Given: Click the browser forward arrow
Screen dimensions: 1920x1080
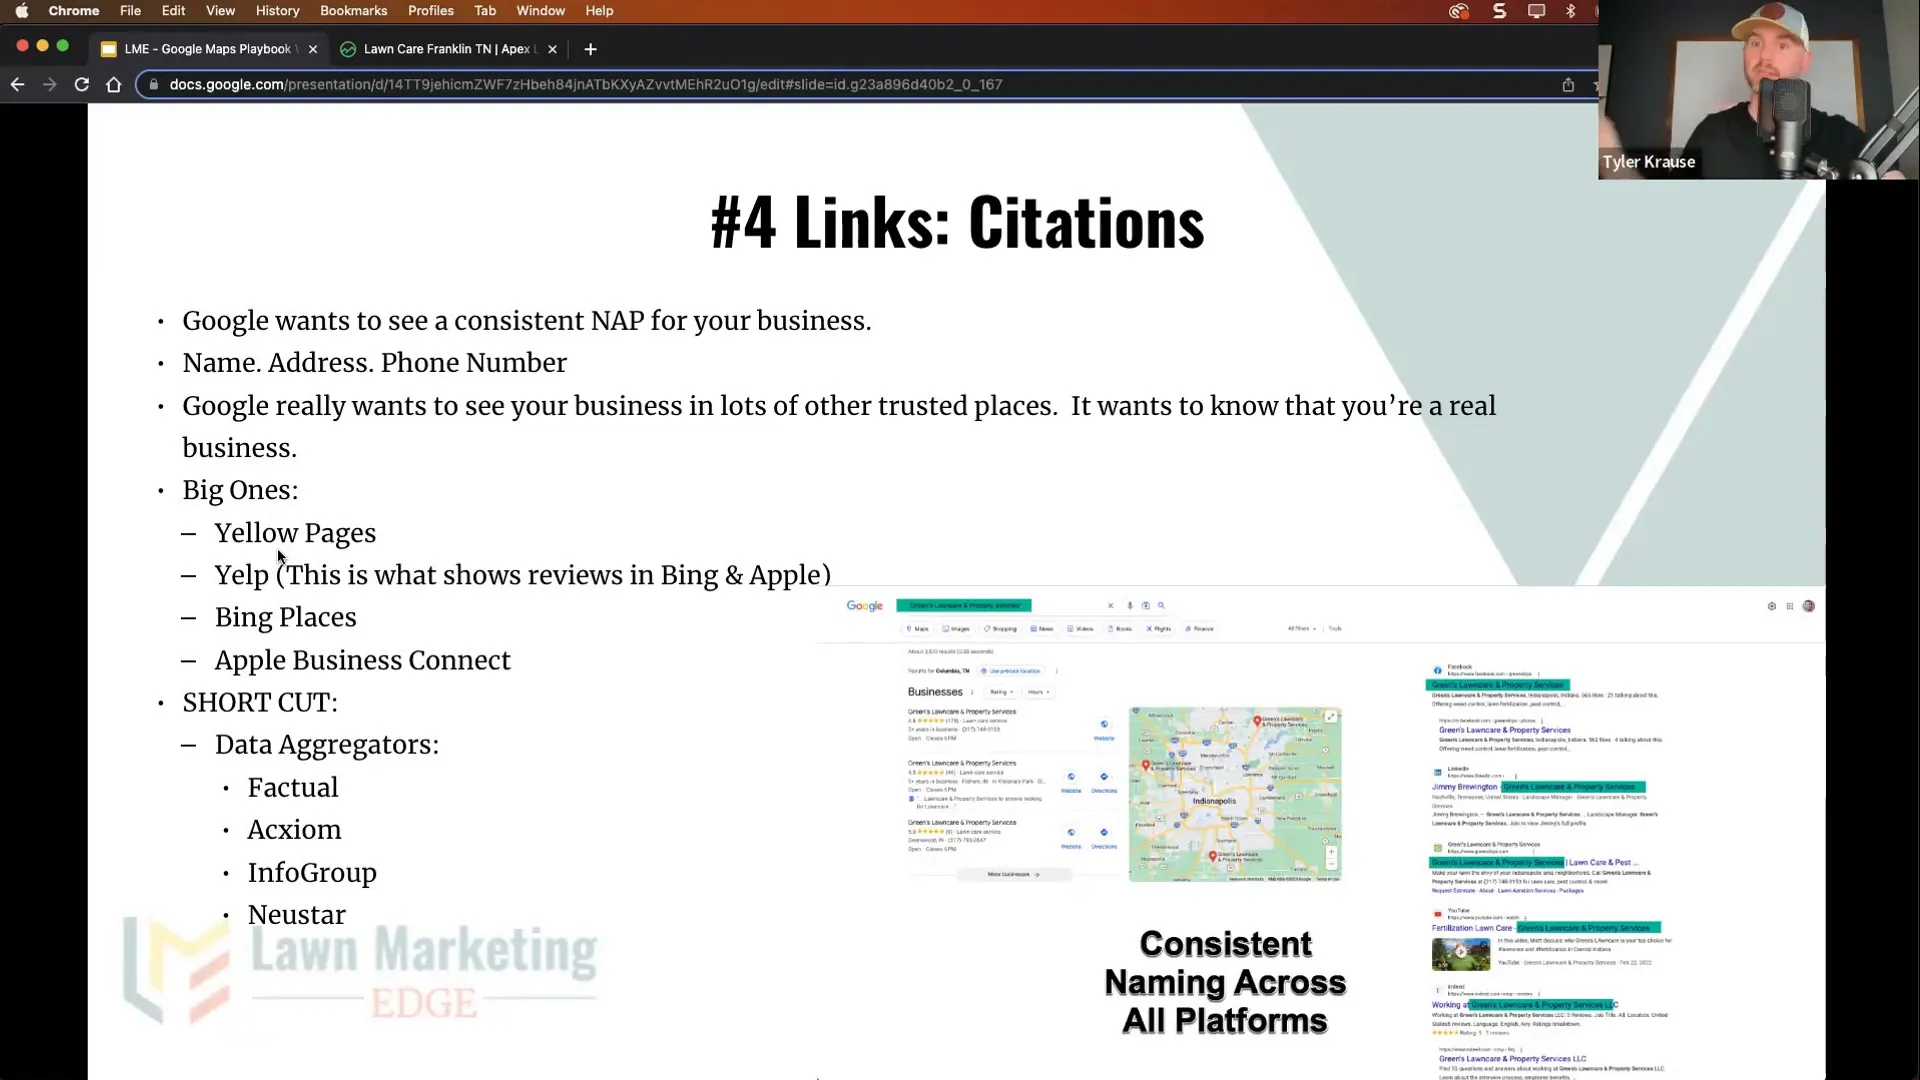Looking at the screenshot, I should [x=49, y=85].
